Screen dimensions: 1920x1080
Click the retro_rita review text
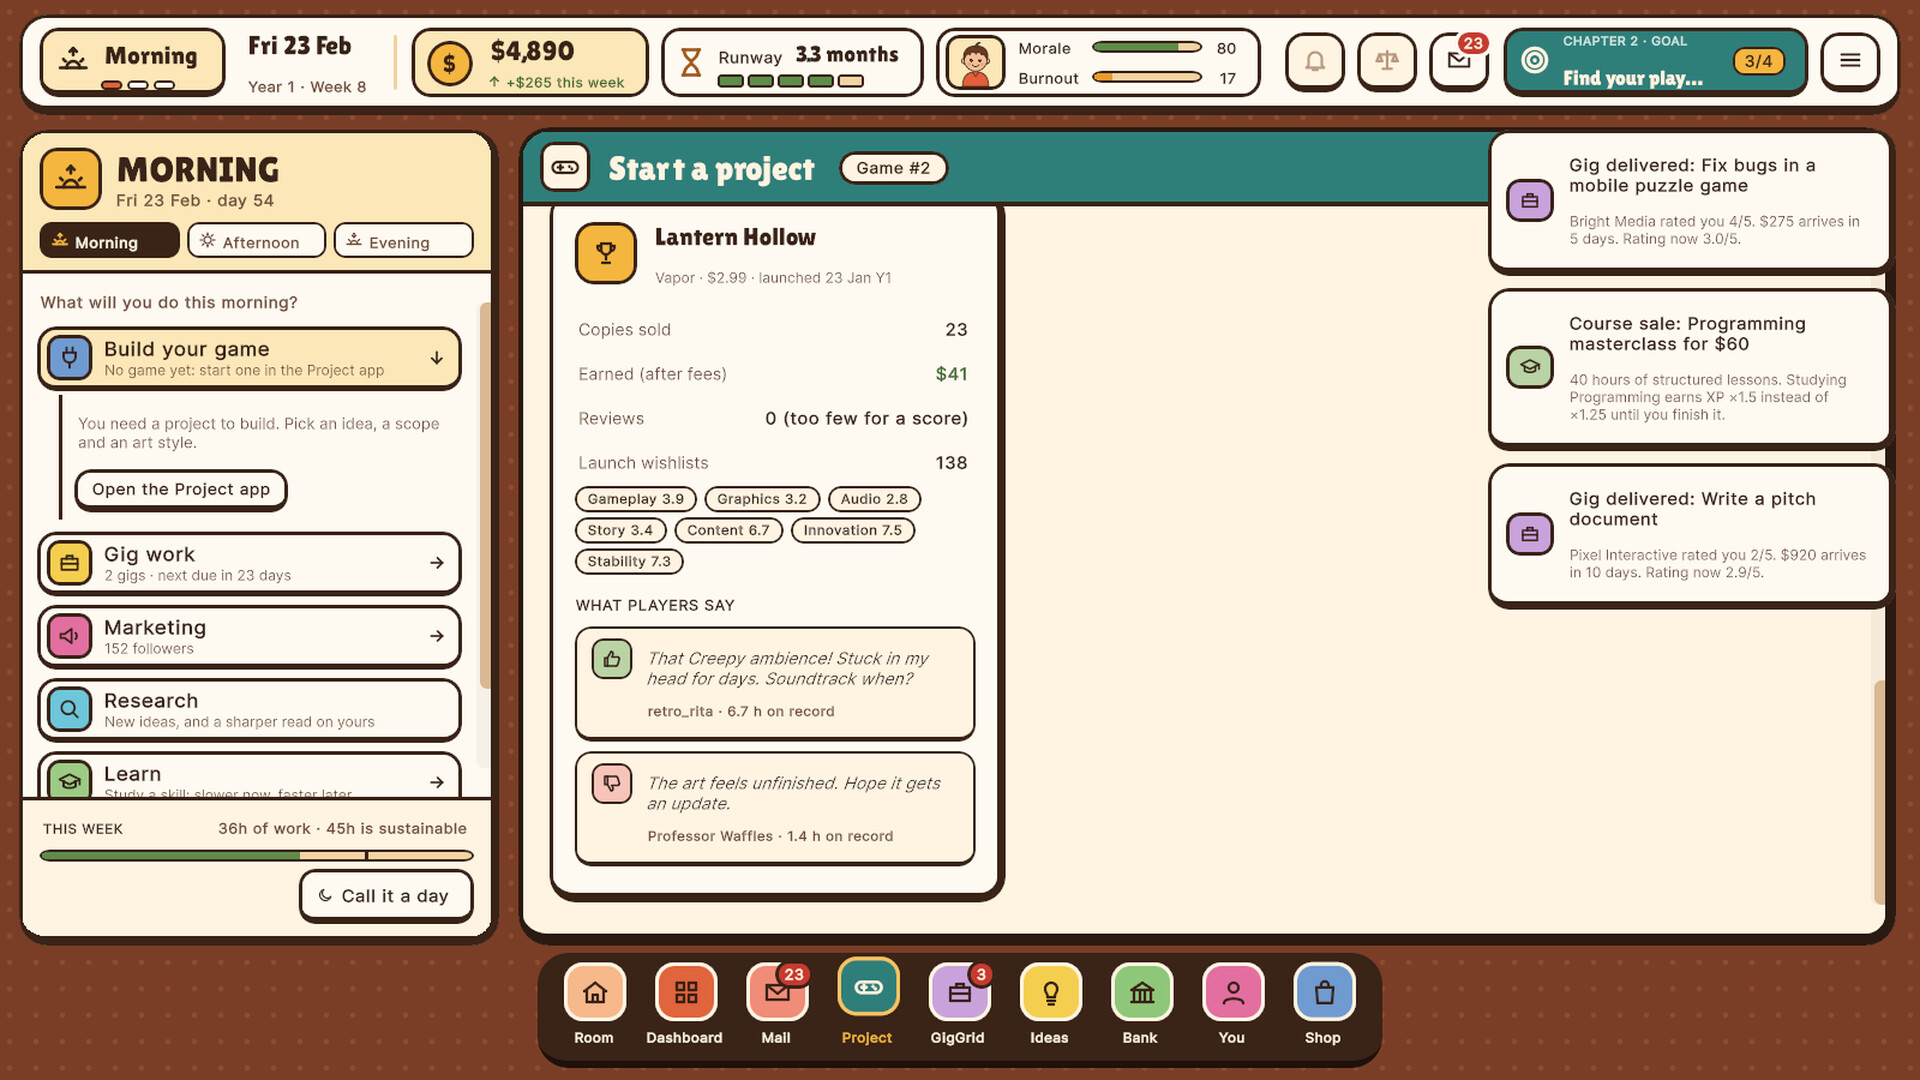click(787, 668)
